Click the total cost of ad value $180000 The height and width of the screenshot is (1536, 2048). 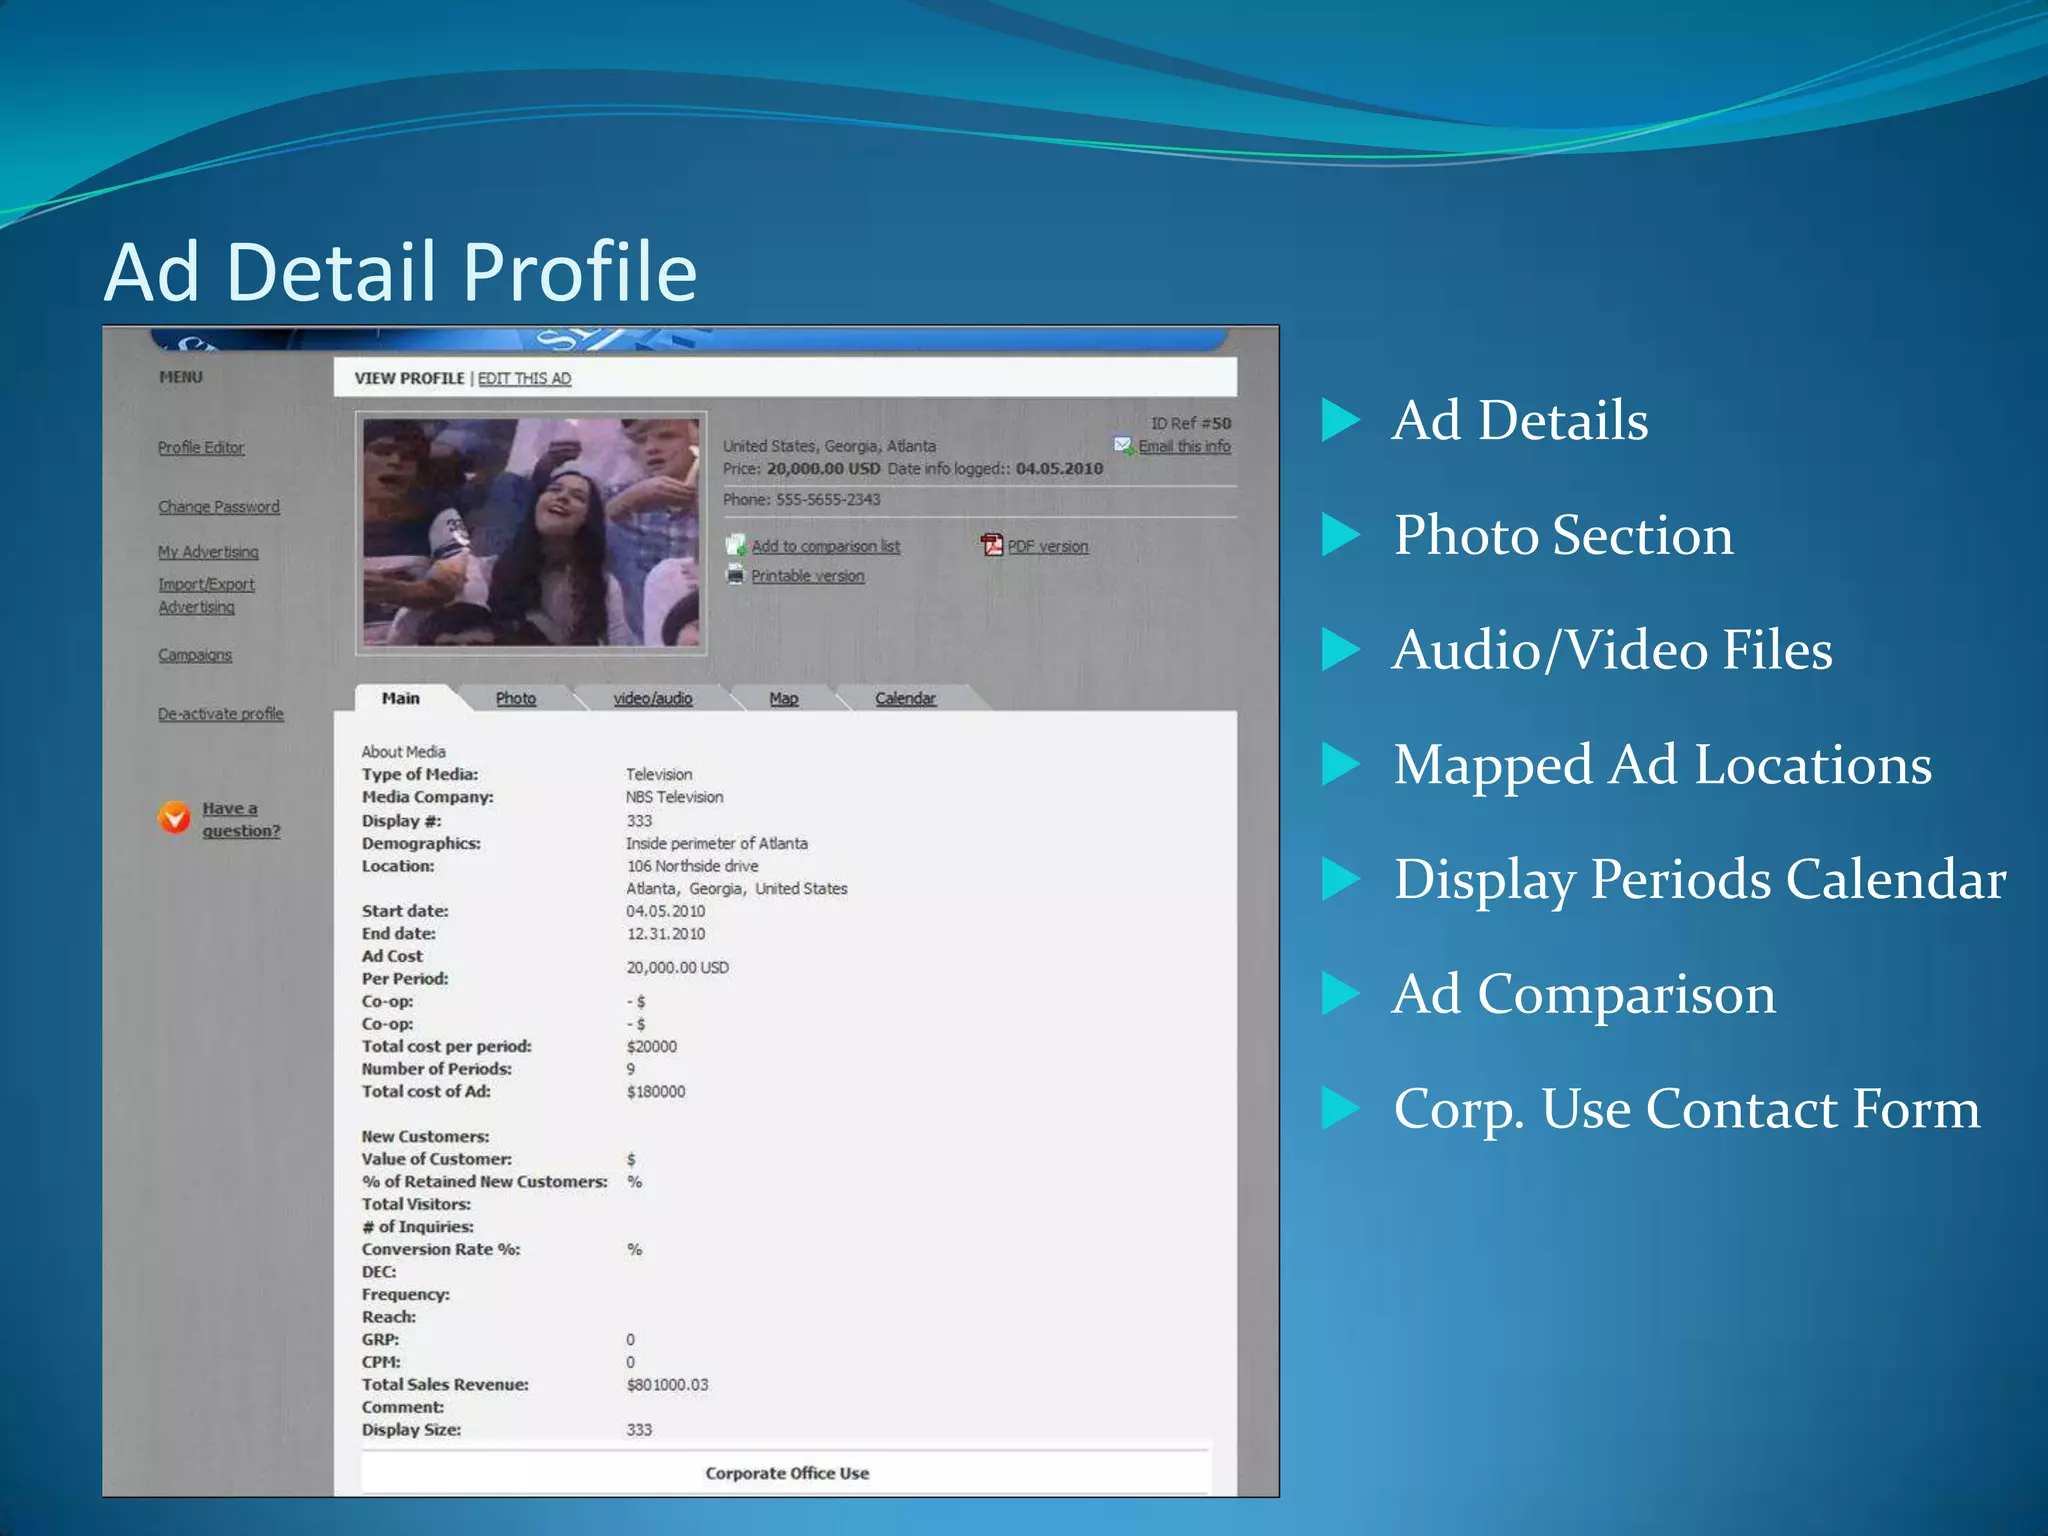pyautogui.click(x=656, y=1091)
